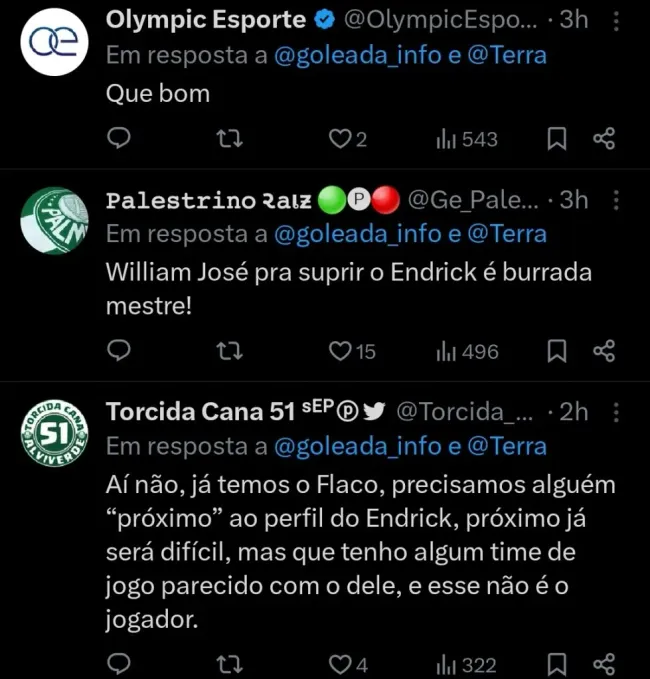Open Olympic Esporte profile name

[205, 19]
